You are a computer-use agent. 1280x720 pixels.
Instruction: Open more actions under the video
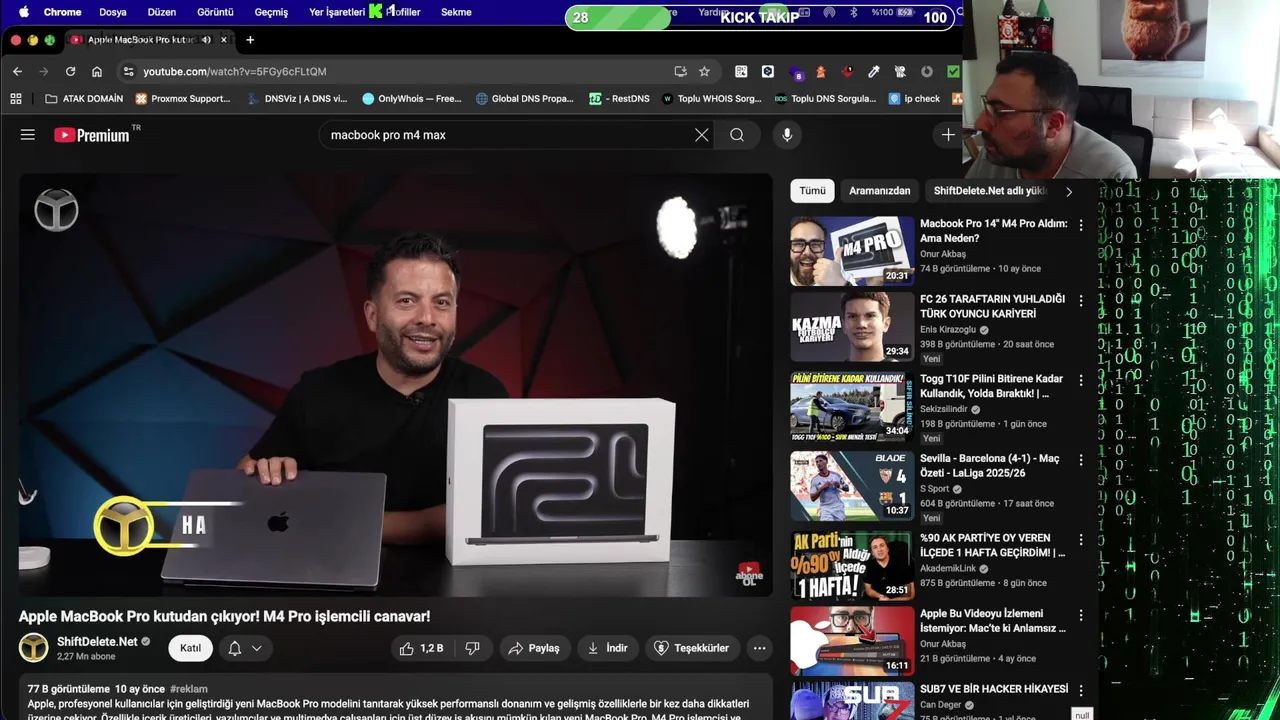pos(759,648)
